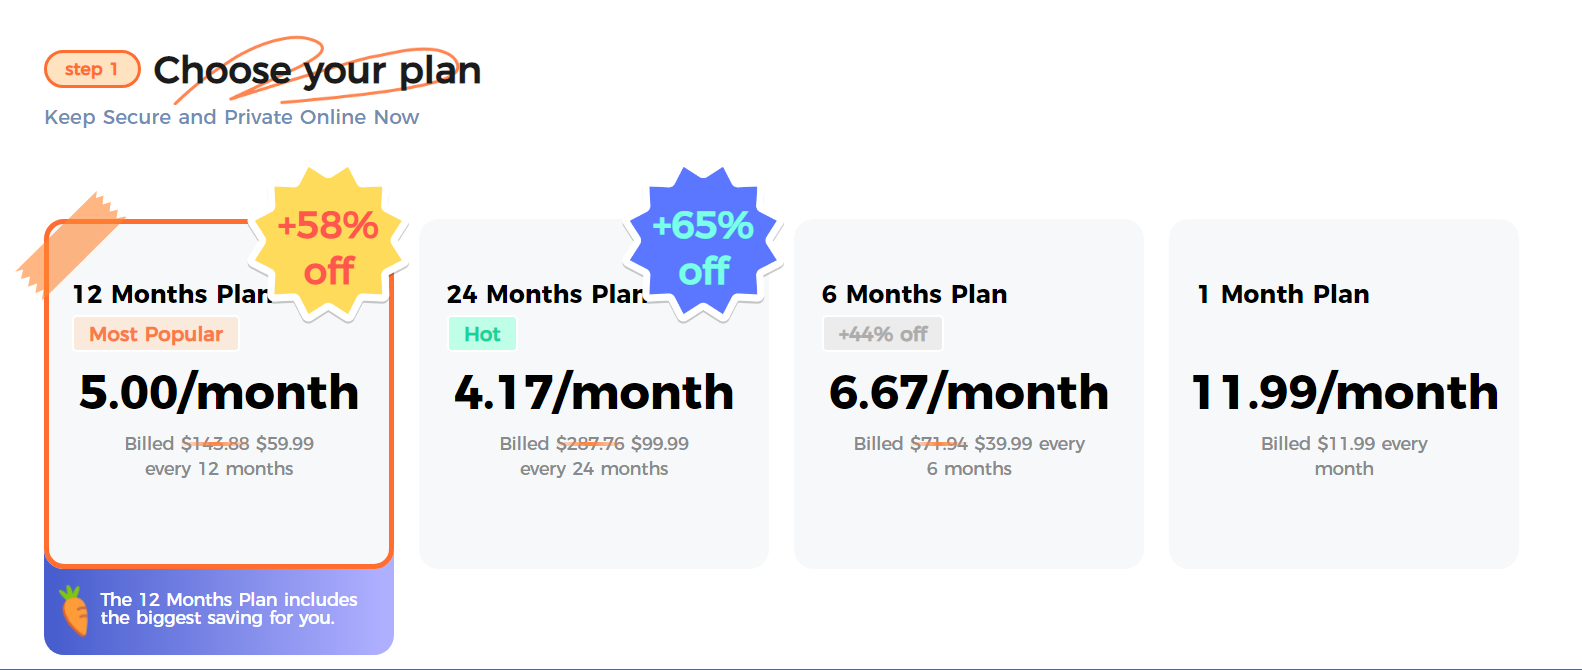Click the Billed $99.99 every 24 months text
Viewport: 1582px width, 670px height.
594,455
